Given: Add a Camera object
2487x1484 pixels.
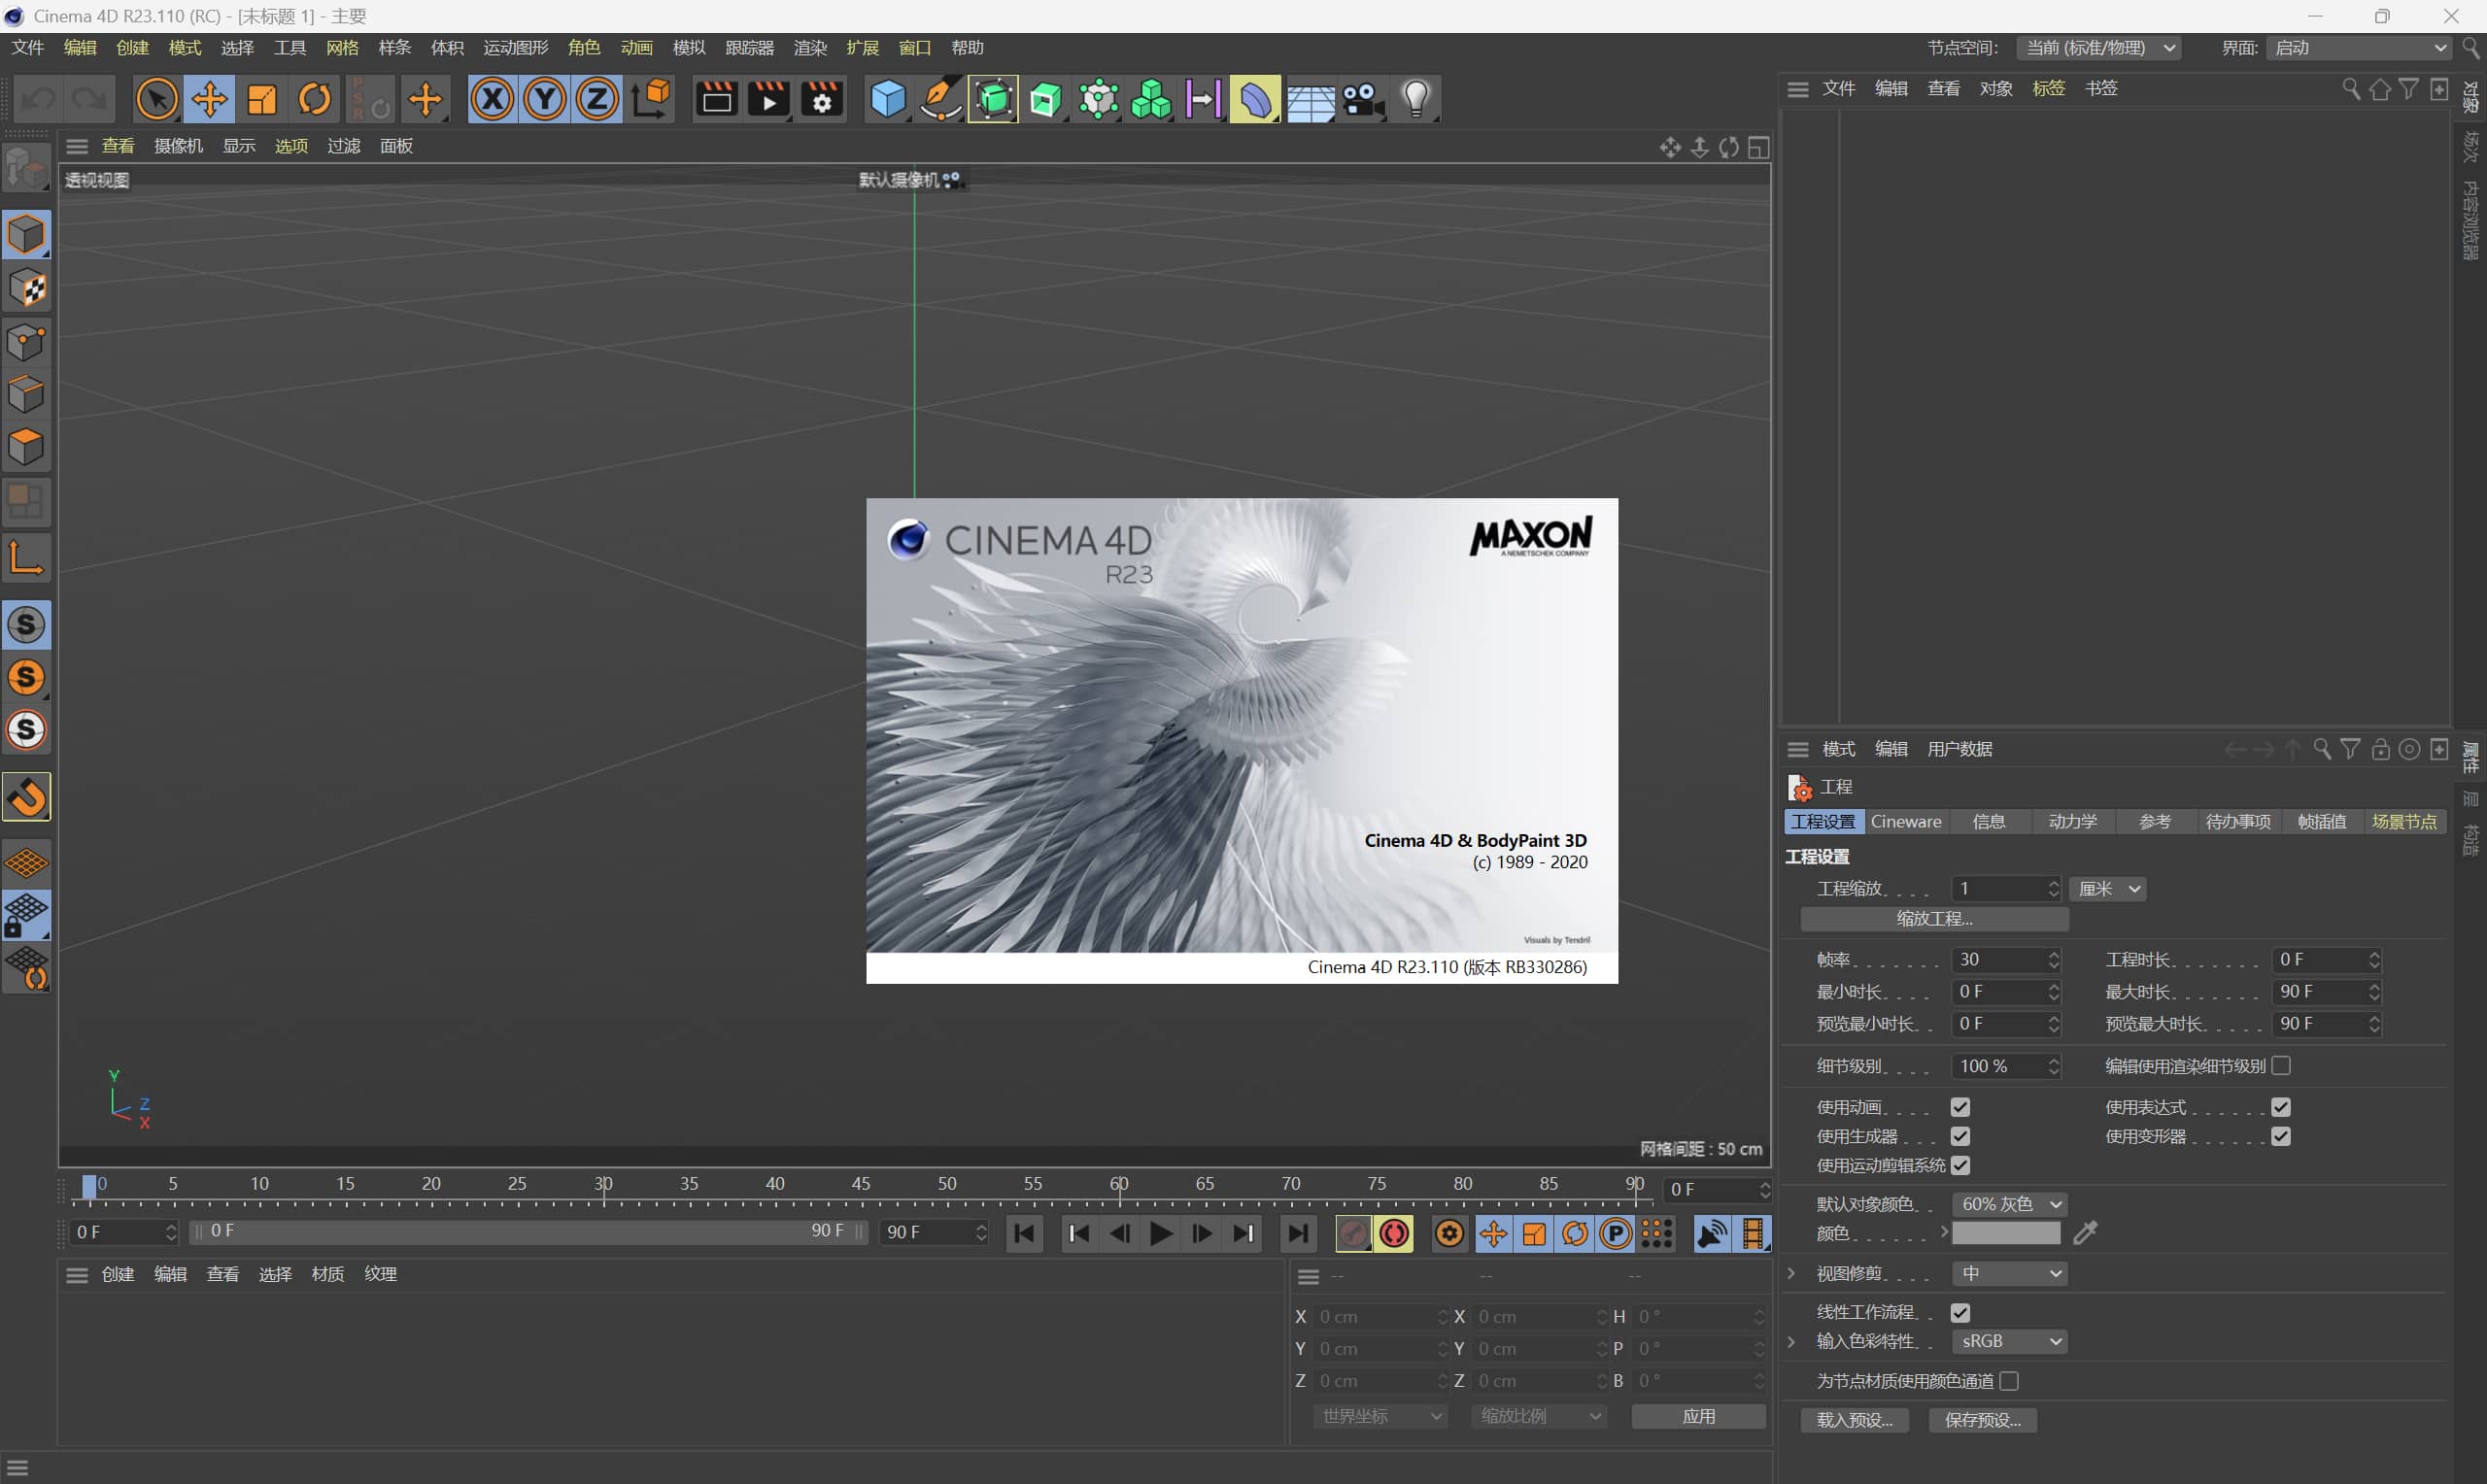Looking at the screenshot, I should (1362, 99).
